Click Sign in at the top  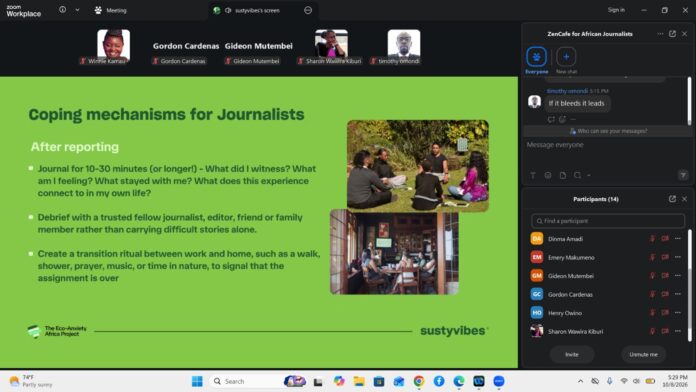[x=616, y=10]
